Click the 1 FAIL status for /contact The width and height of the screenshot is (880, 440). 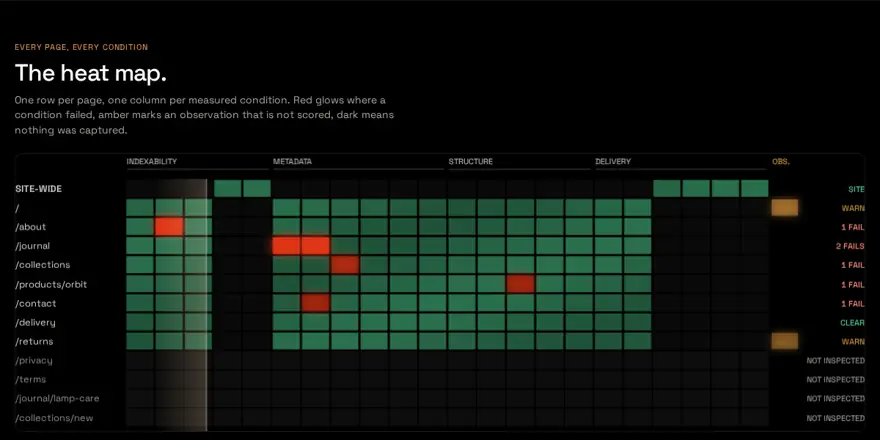point(853,304)
